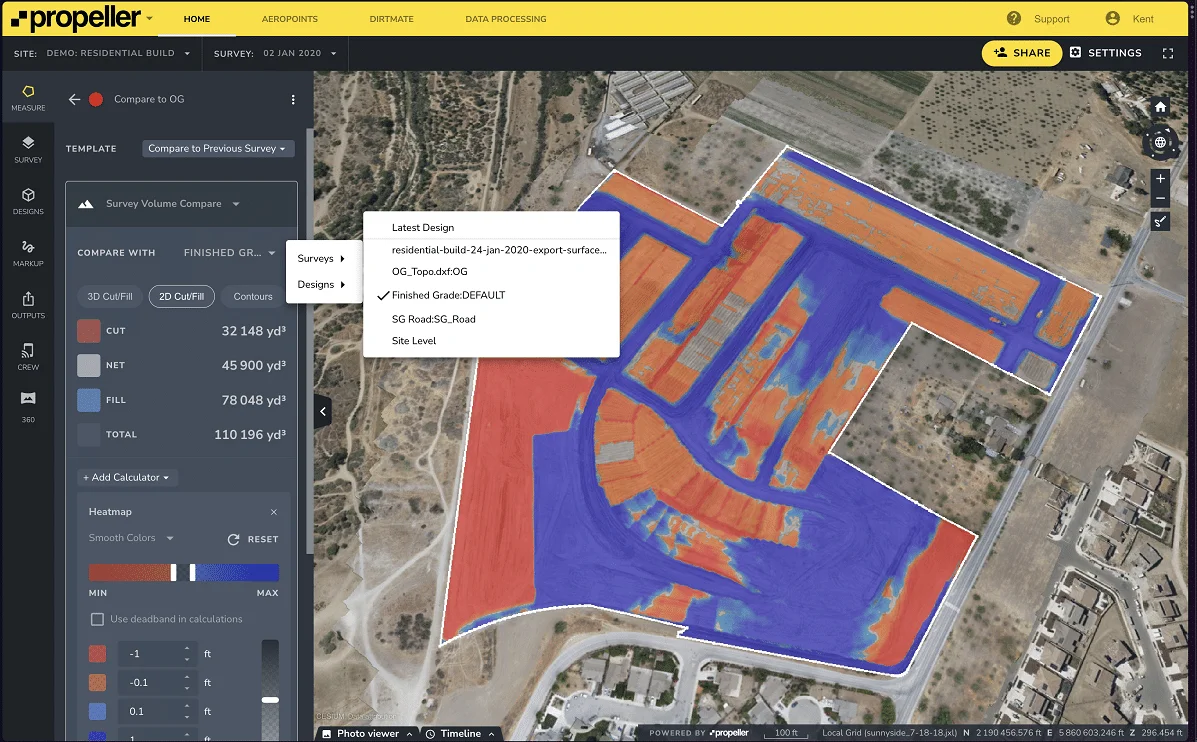
Task: Open the Compare to Previous Survey template dropdown
Action: [218, 148]
